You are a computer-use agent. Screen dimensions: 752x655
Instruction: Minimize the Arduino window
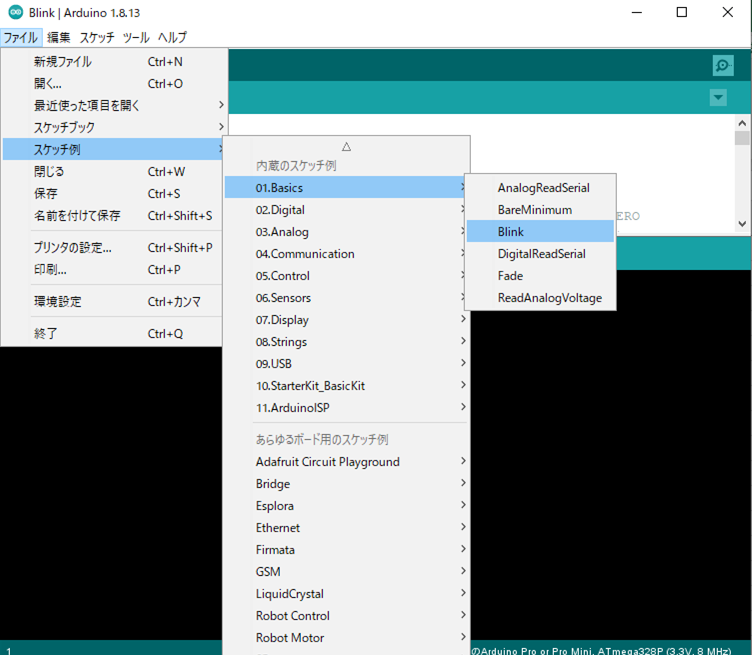636,12
